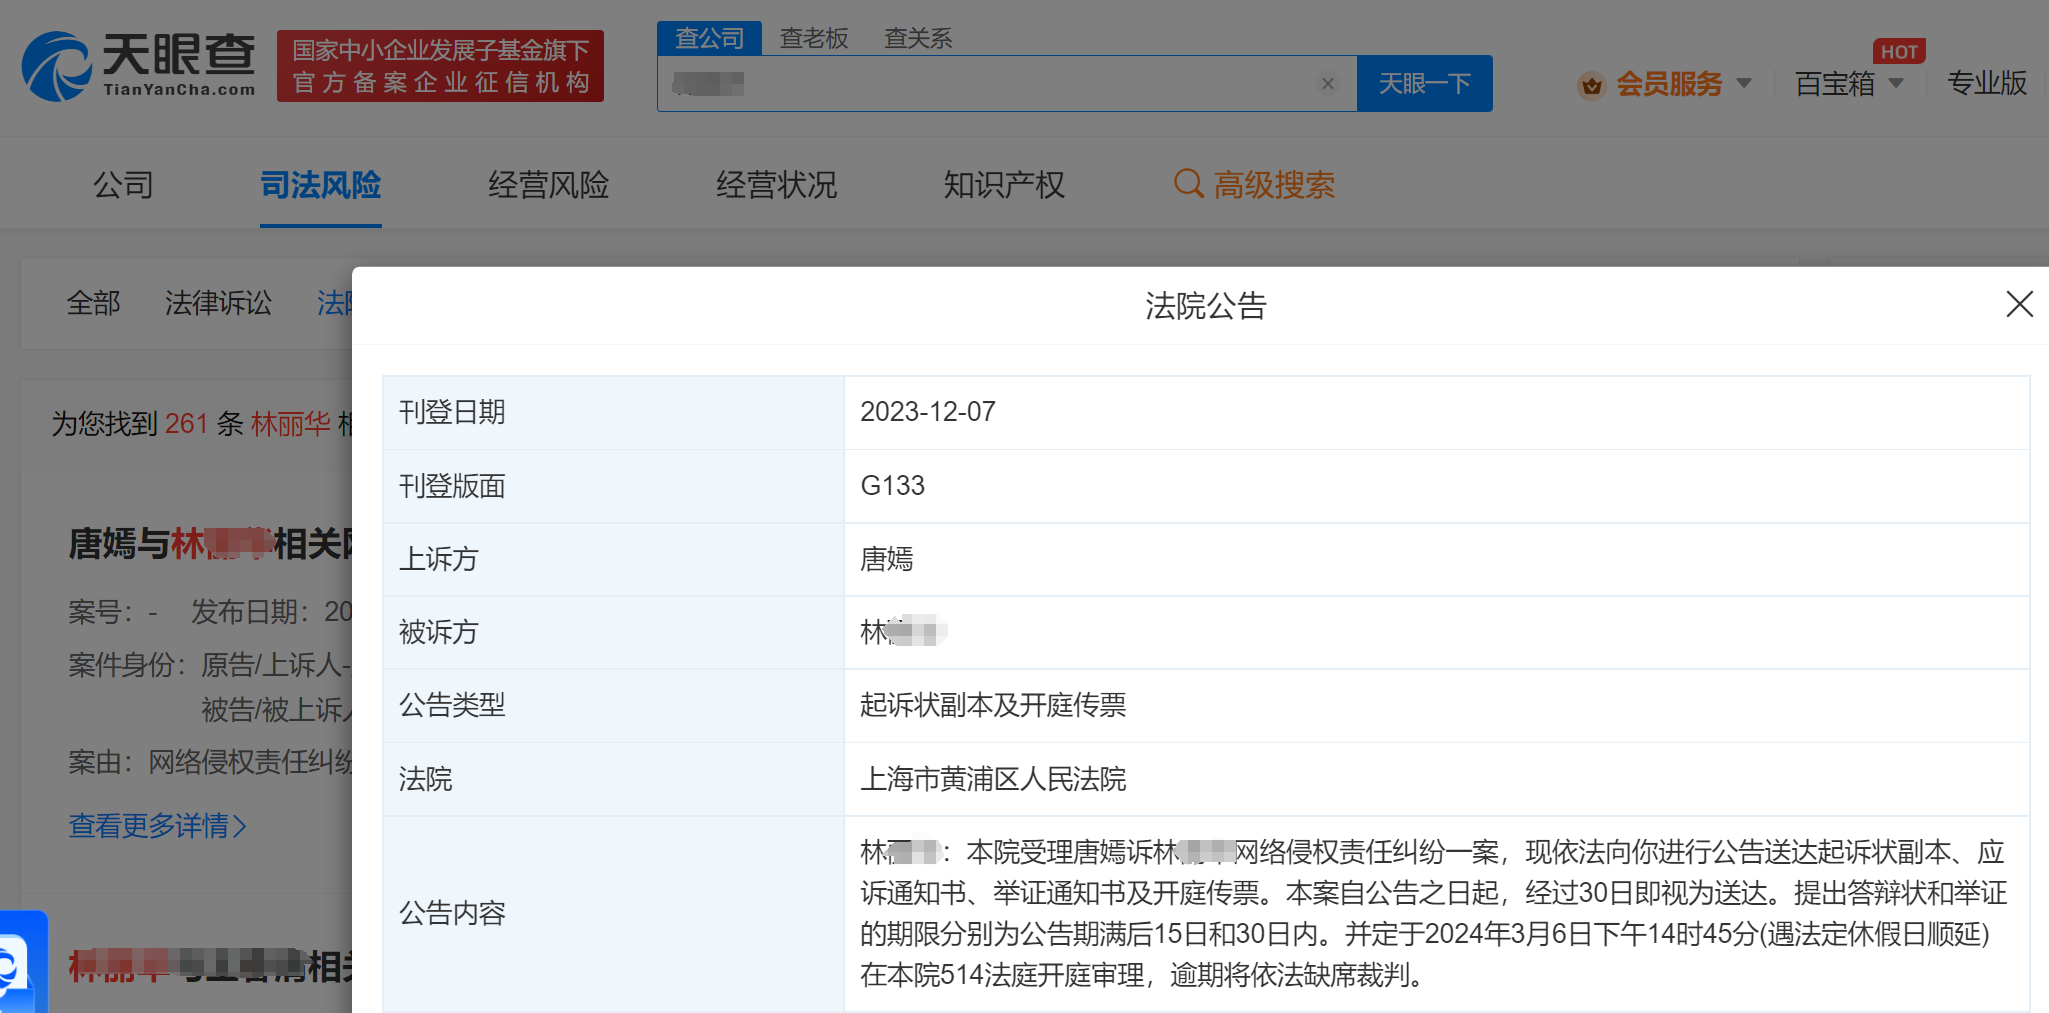Open the 知识产权 tab
Screen dimensions: 2049x1013
1003,185
